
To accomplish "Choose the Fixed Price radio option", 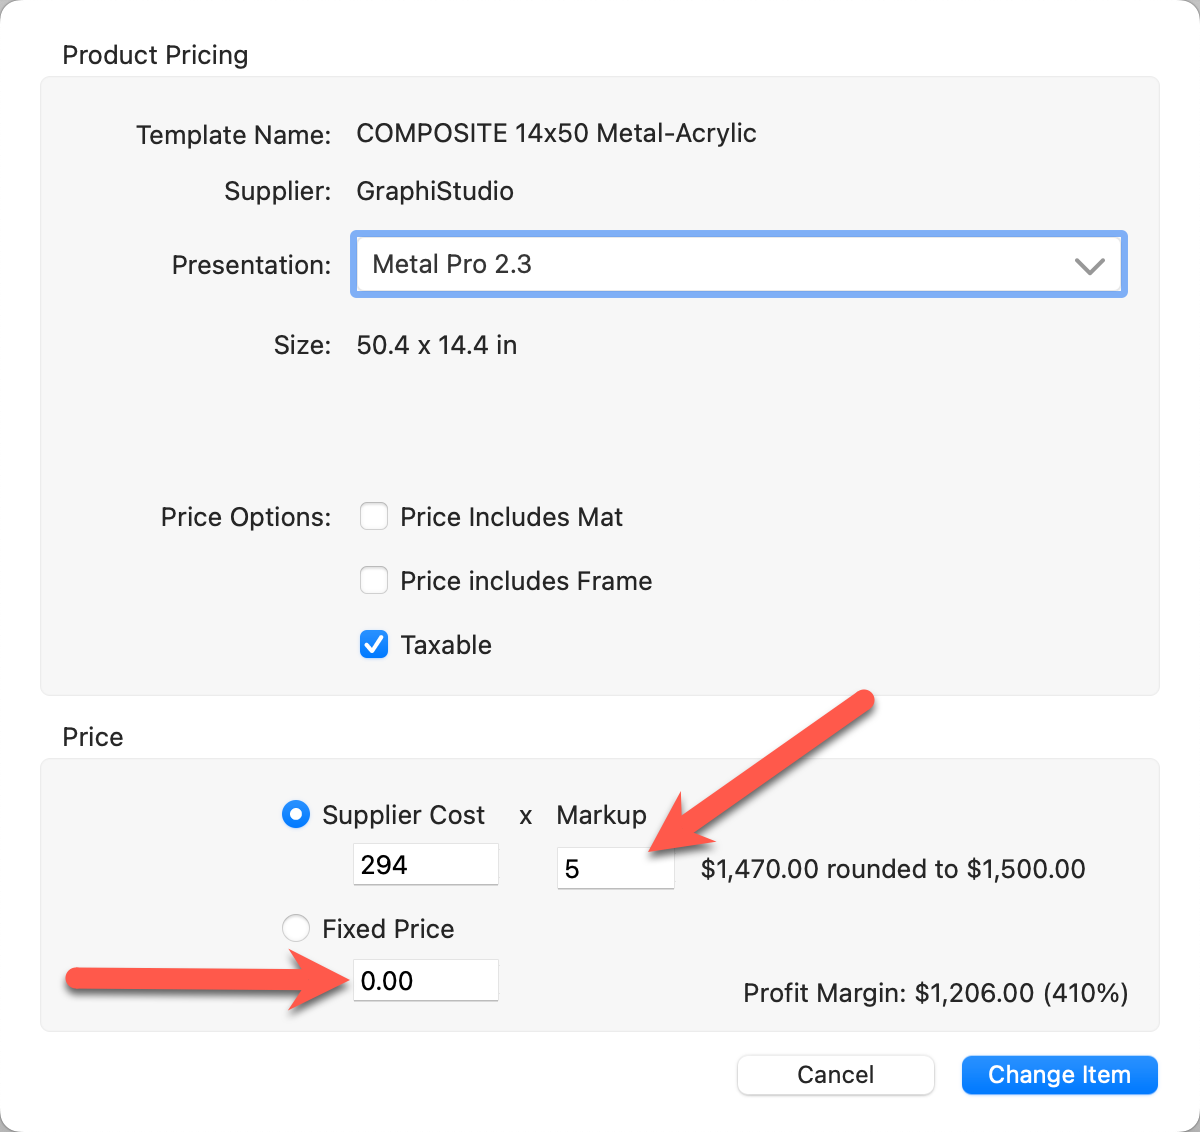I will [x=296, y=929].
